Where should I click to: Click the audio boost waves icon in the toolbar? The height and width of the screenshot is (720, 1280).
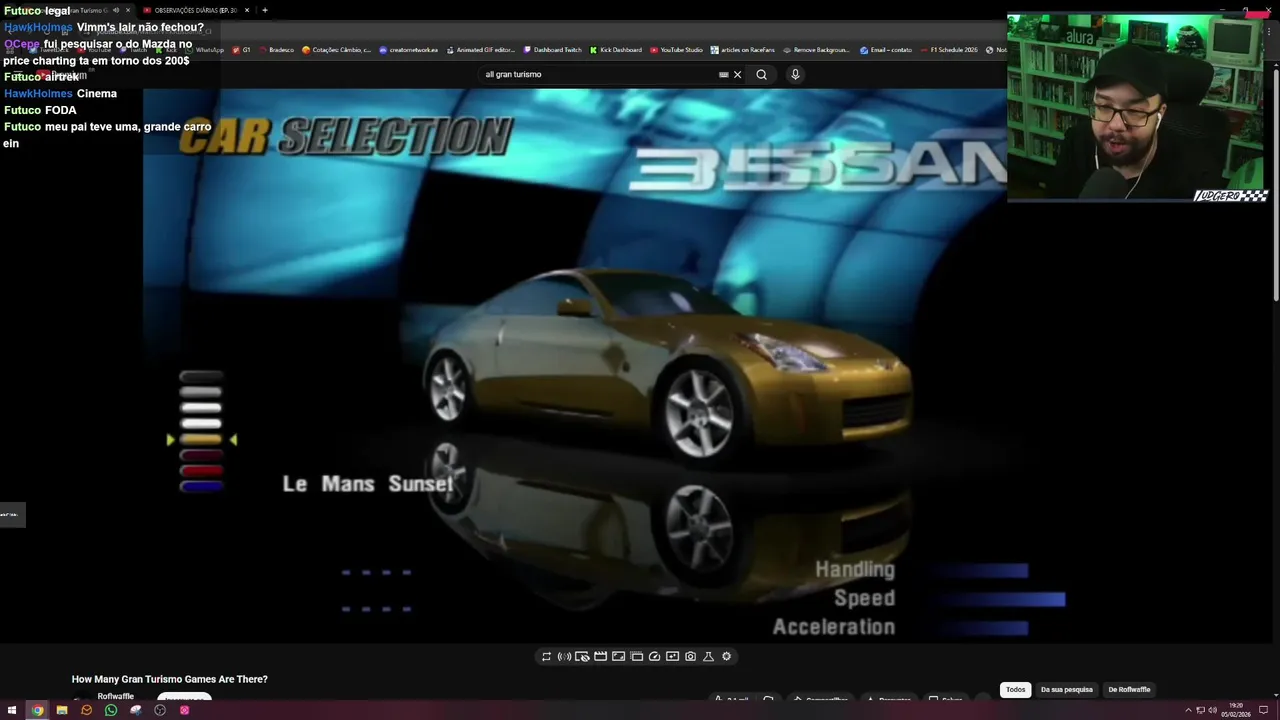point(564,657)
